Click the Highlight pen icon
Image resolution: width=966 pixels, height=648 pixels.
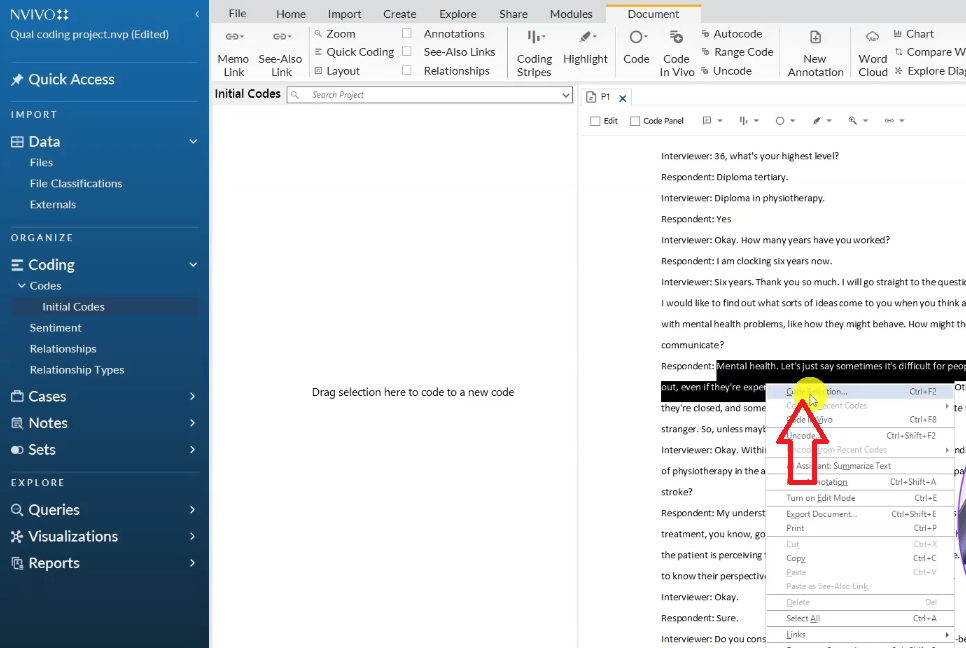[585, 37]
